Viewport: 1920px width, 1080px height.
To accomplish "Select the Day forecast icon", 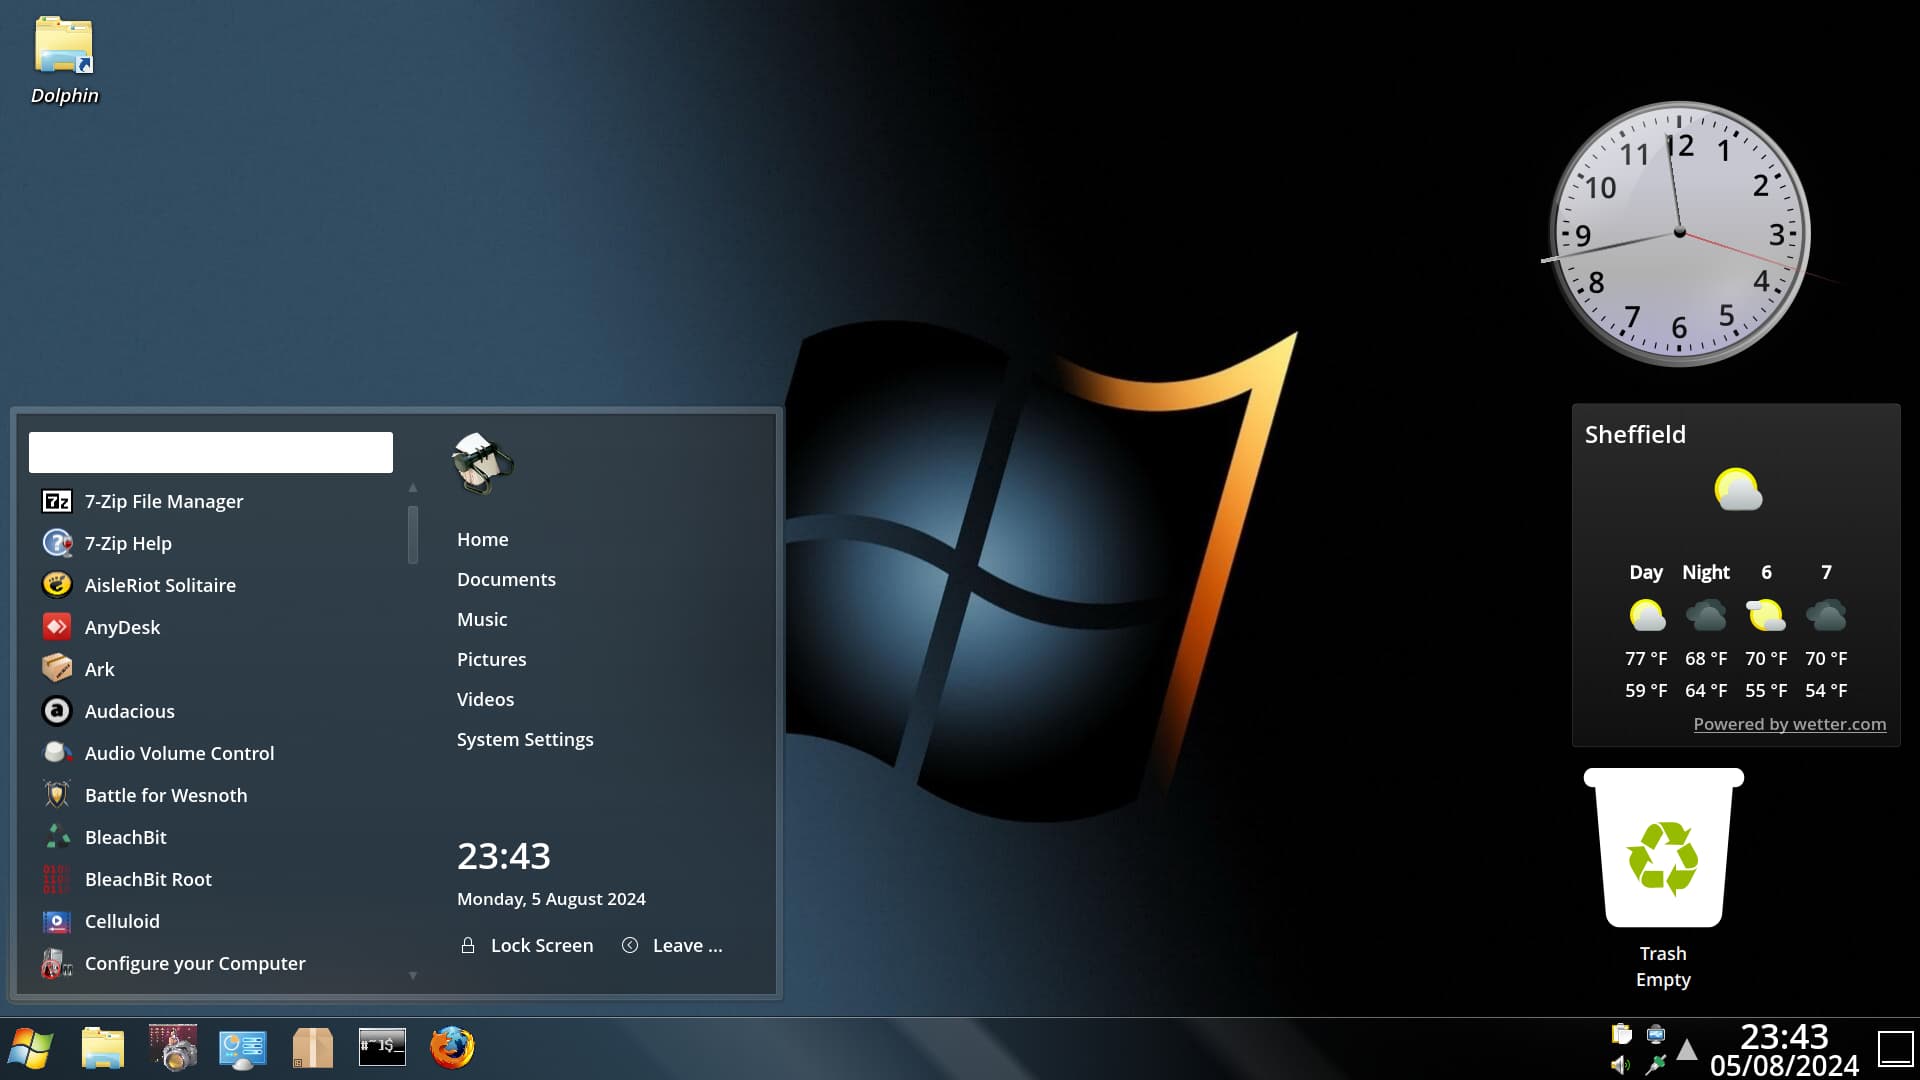I will (x=1646, y=615).
